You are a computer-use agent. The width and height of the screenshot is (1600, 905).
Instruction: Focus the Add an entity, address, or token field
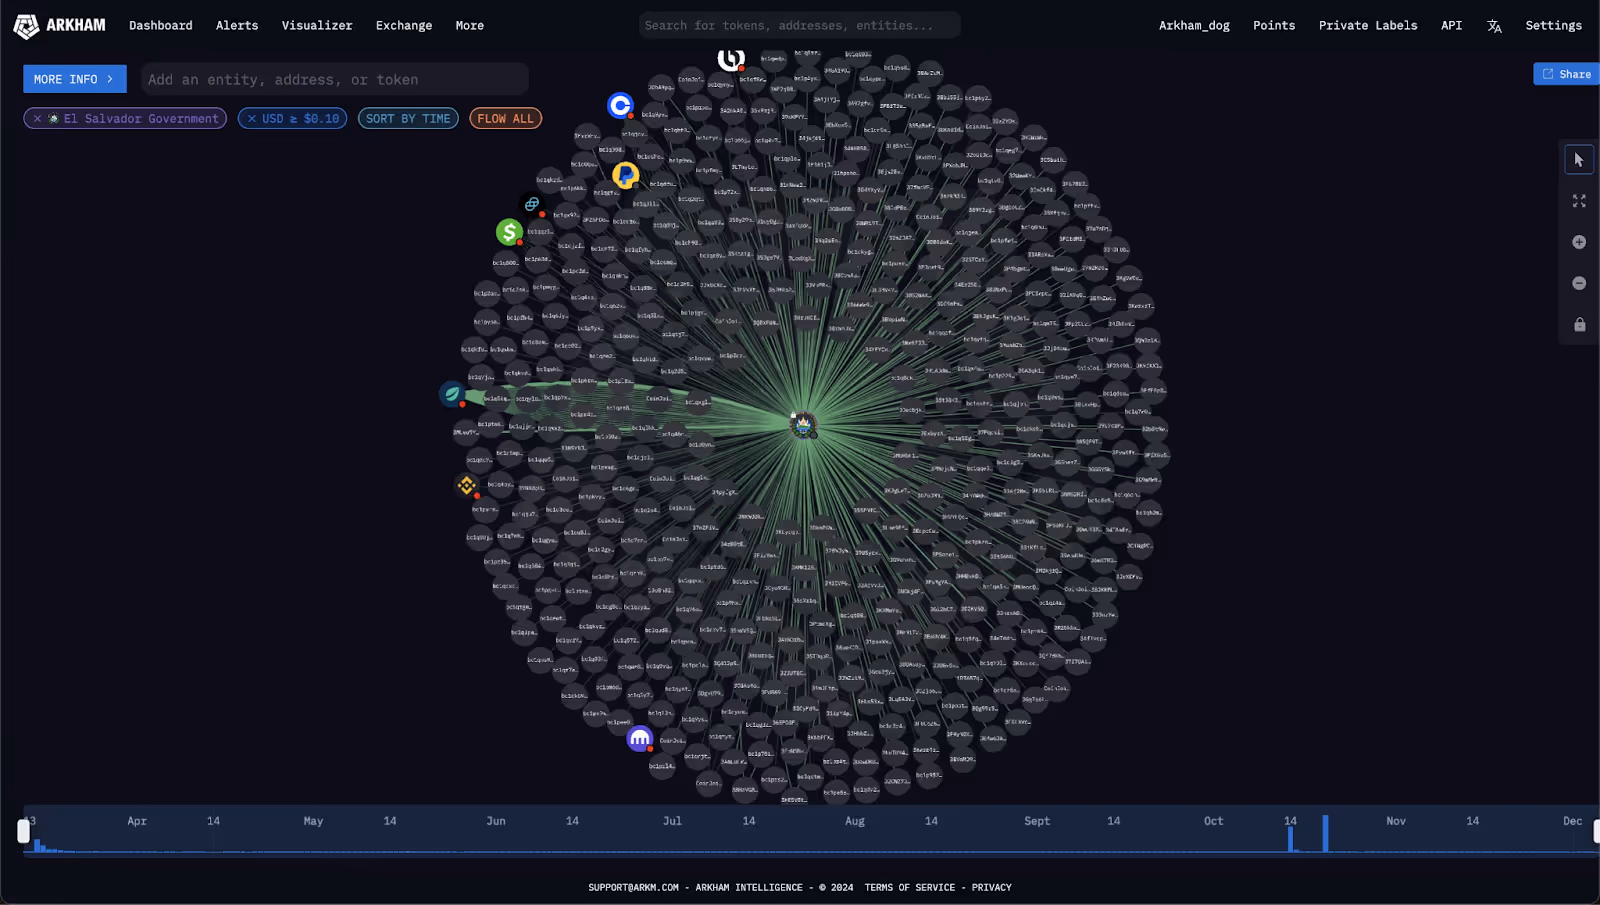334,79
